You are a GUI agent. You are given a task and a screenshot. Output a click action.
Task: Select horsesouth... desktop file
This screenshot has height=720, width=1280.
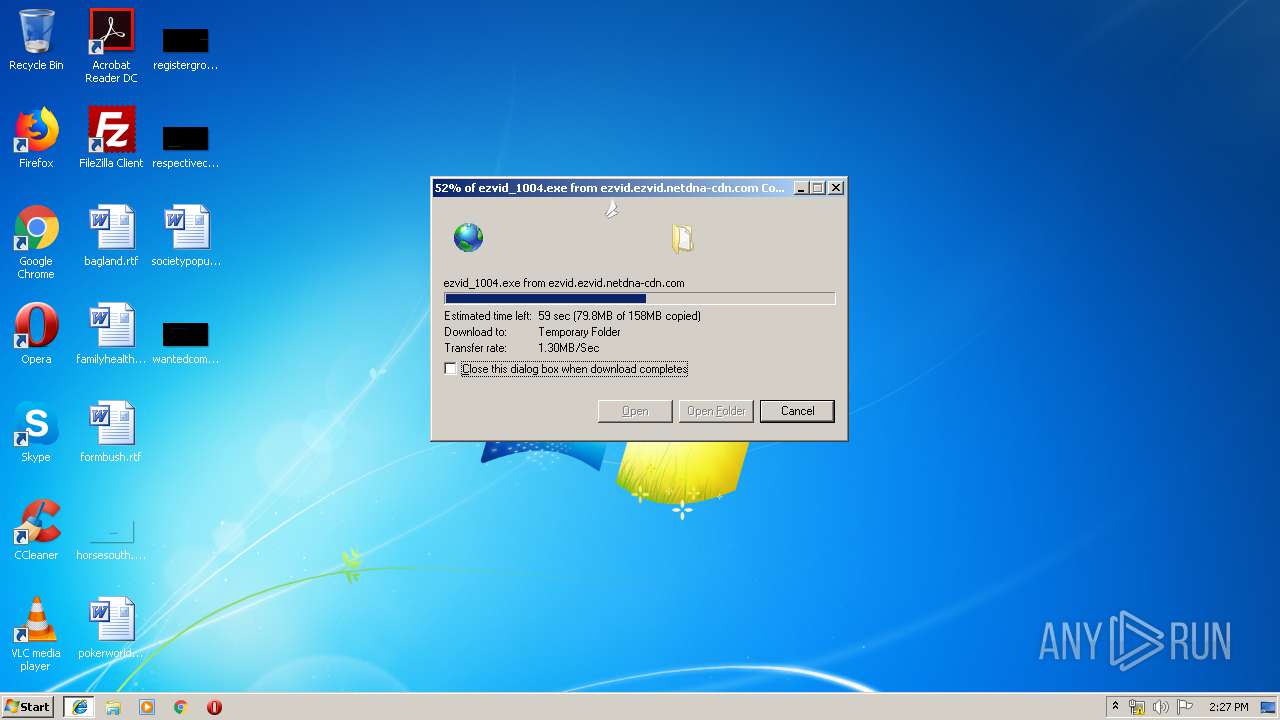pyautogui.click(x=111, y=540)
